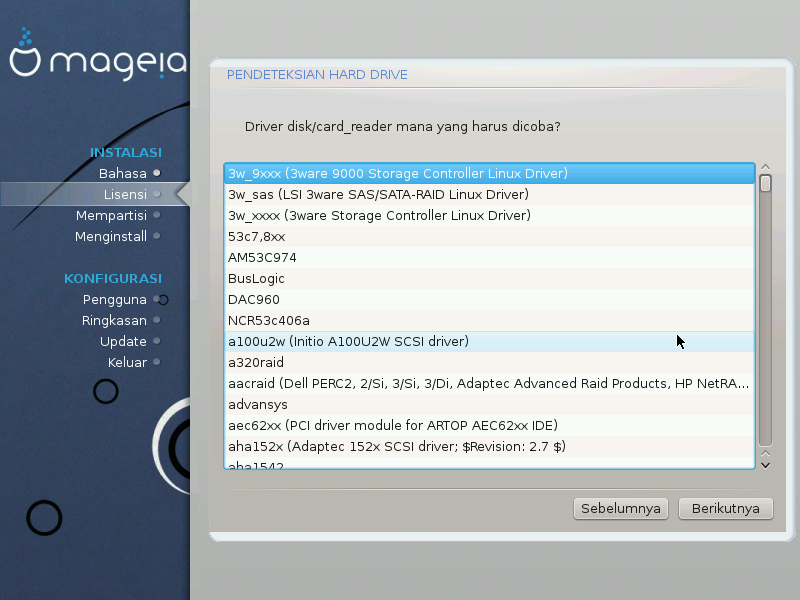Click the Sebelumnya button to go back
This screenshot has width=800, height=600.
[620, 509]
